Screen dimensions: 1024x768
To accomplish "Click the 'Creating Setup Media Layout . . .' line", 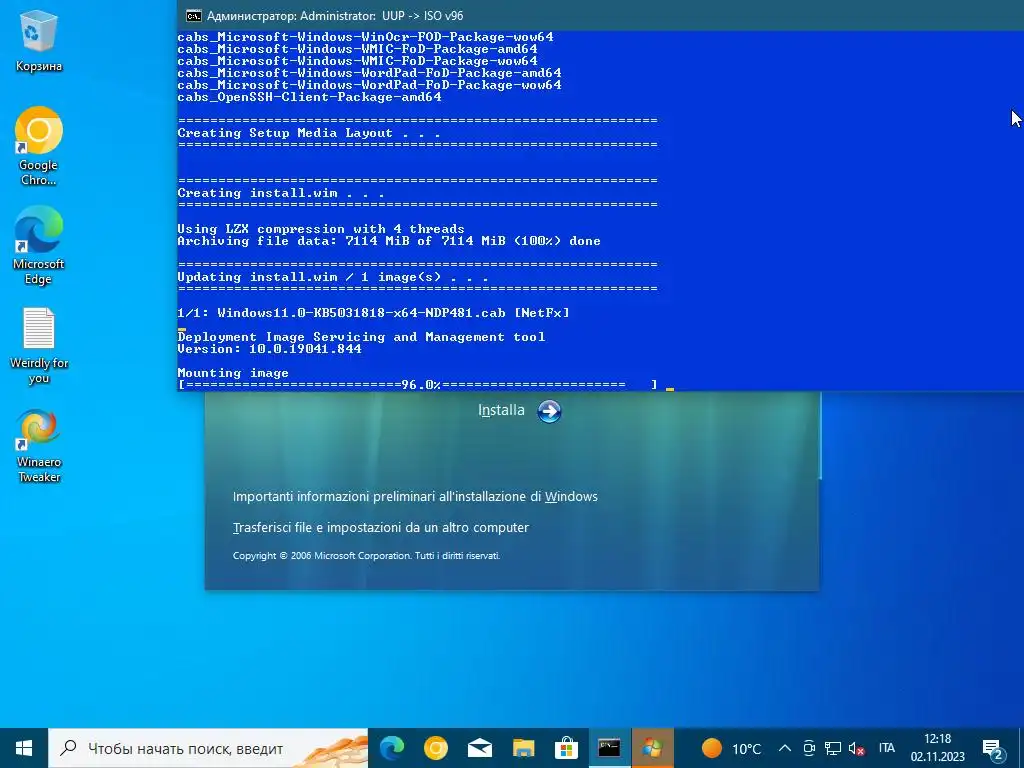I will pos(309,133).
